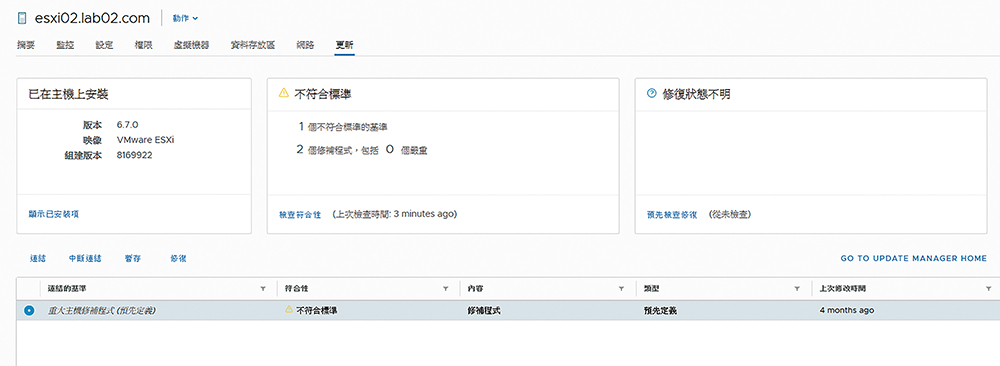Click the version value 6.7.0
Screen dimensions: 1000x366
coord(128,125)
